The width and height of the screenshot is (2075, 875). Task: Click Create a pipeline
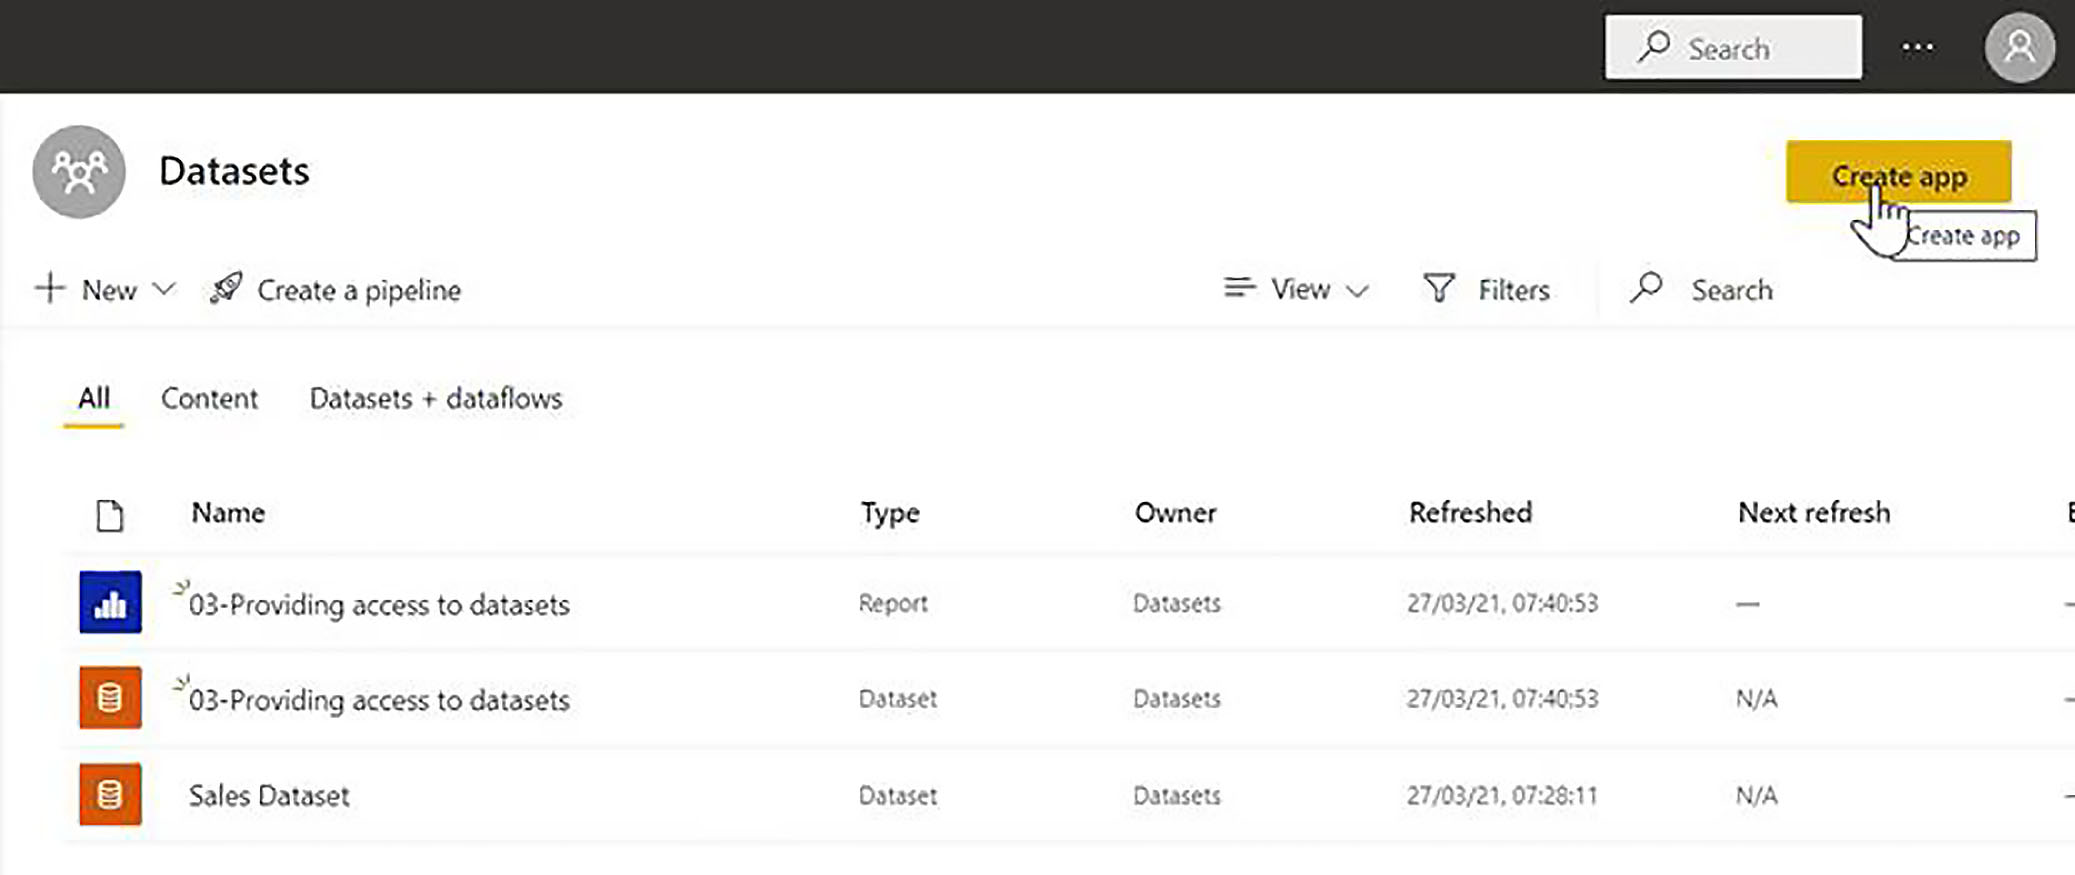point(358,290)
